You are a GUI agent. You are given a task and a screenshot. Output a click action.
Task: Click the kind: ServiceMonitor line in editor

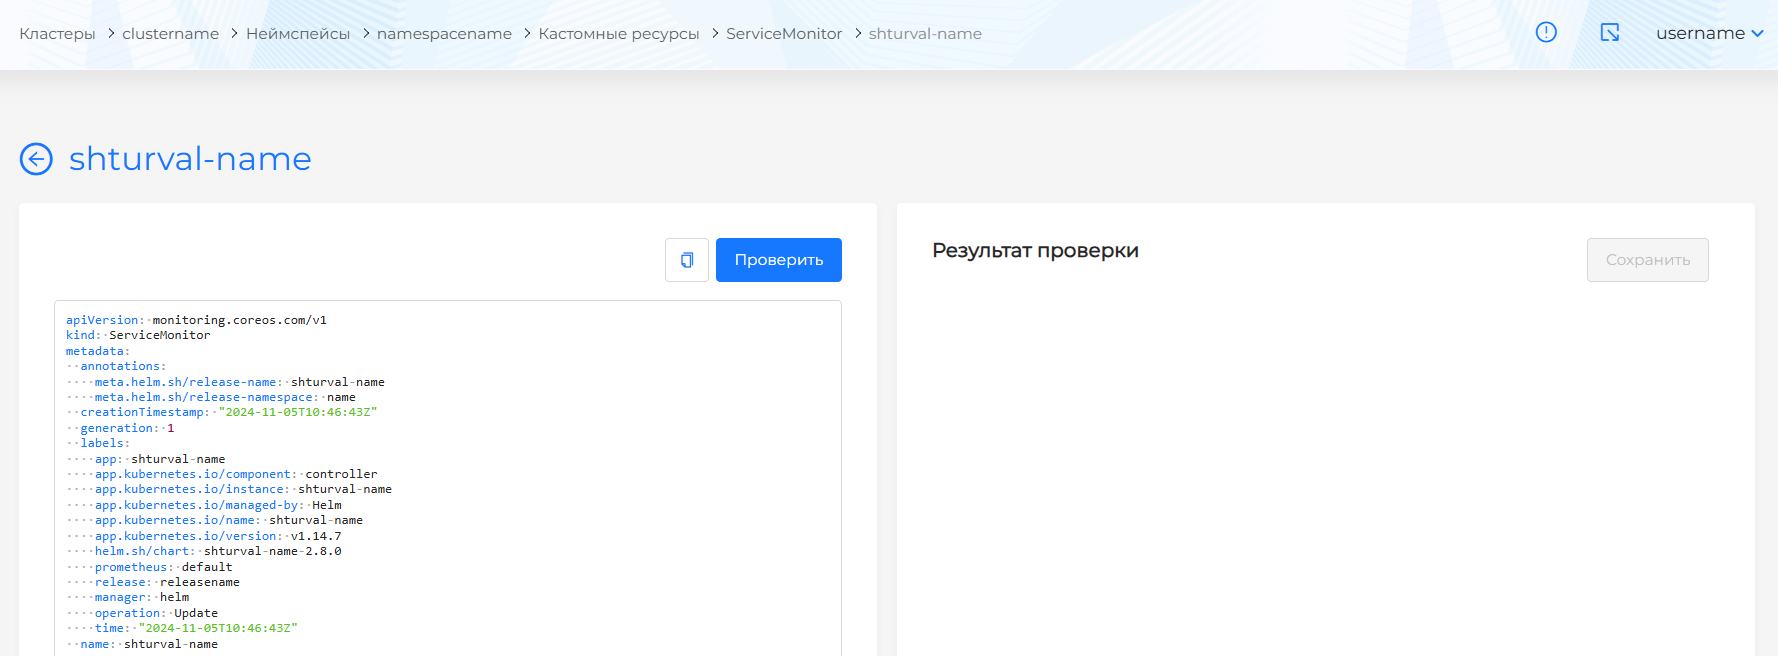pyautogui.click(x=138, y=335)
